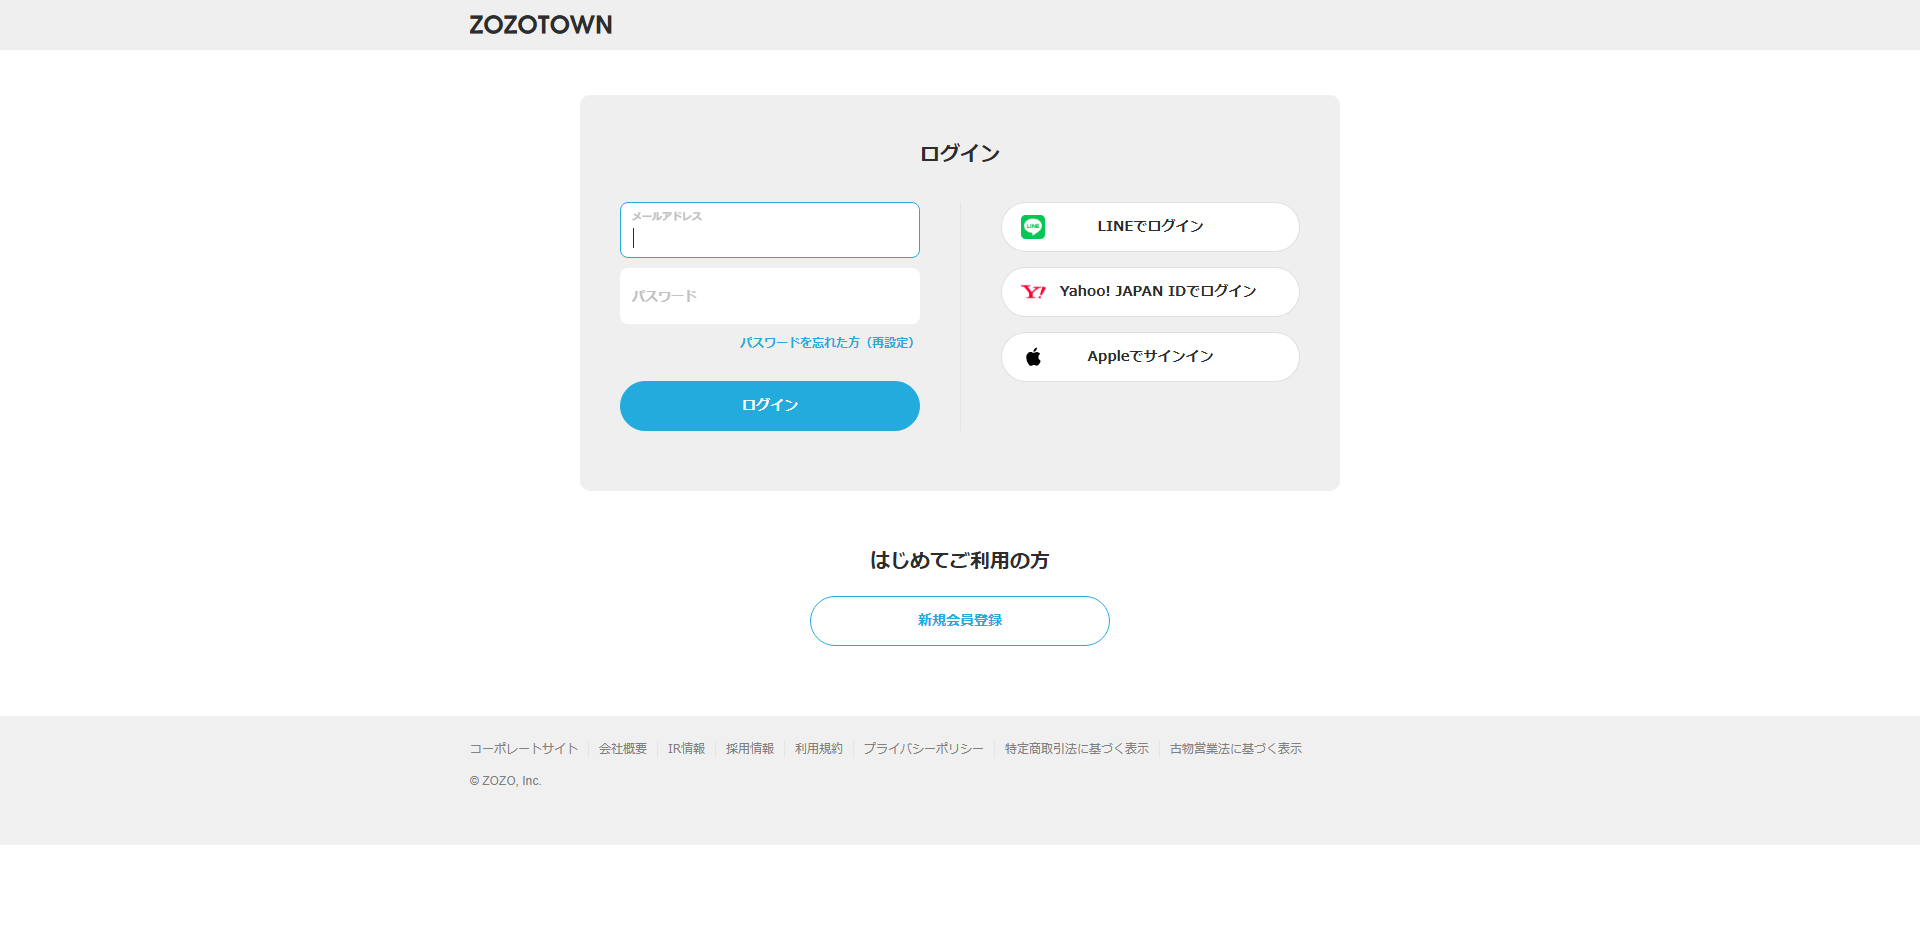Viewport: 1920px width, 945px height.
Task: Click LINEでログイン label text
Action: pyautogui.click(x=1150, y=227)
